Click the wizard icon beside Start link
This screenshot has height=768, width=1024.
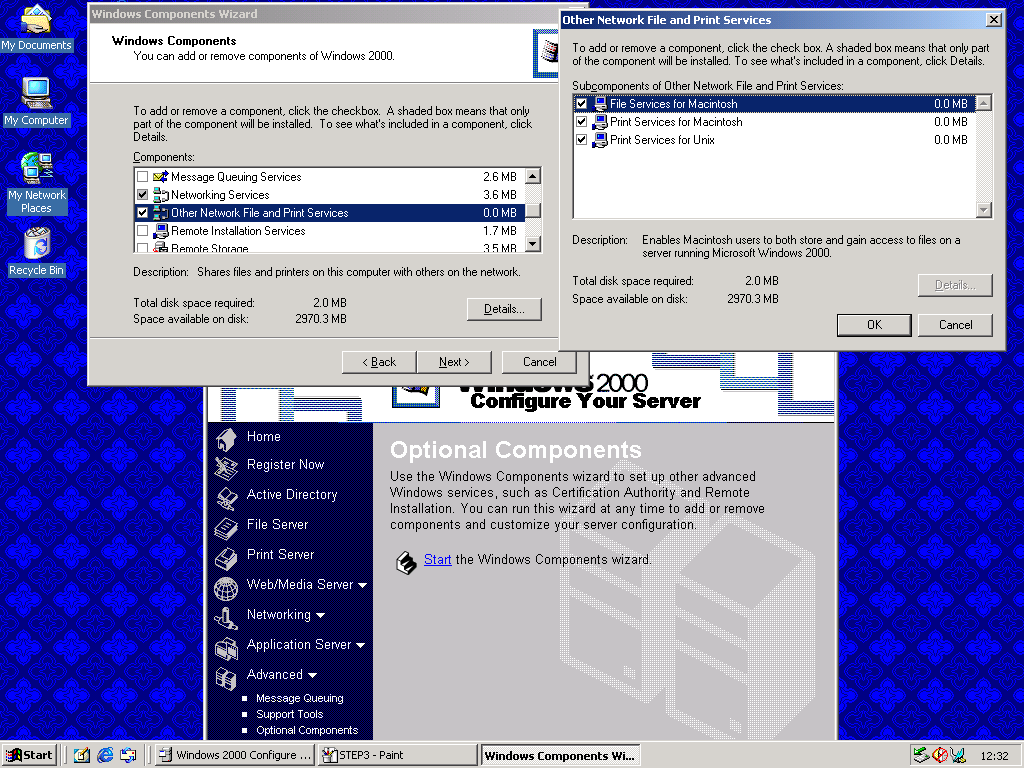406,562
